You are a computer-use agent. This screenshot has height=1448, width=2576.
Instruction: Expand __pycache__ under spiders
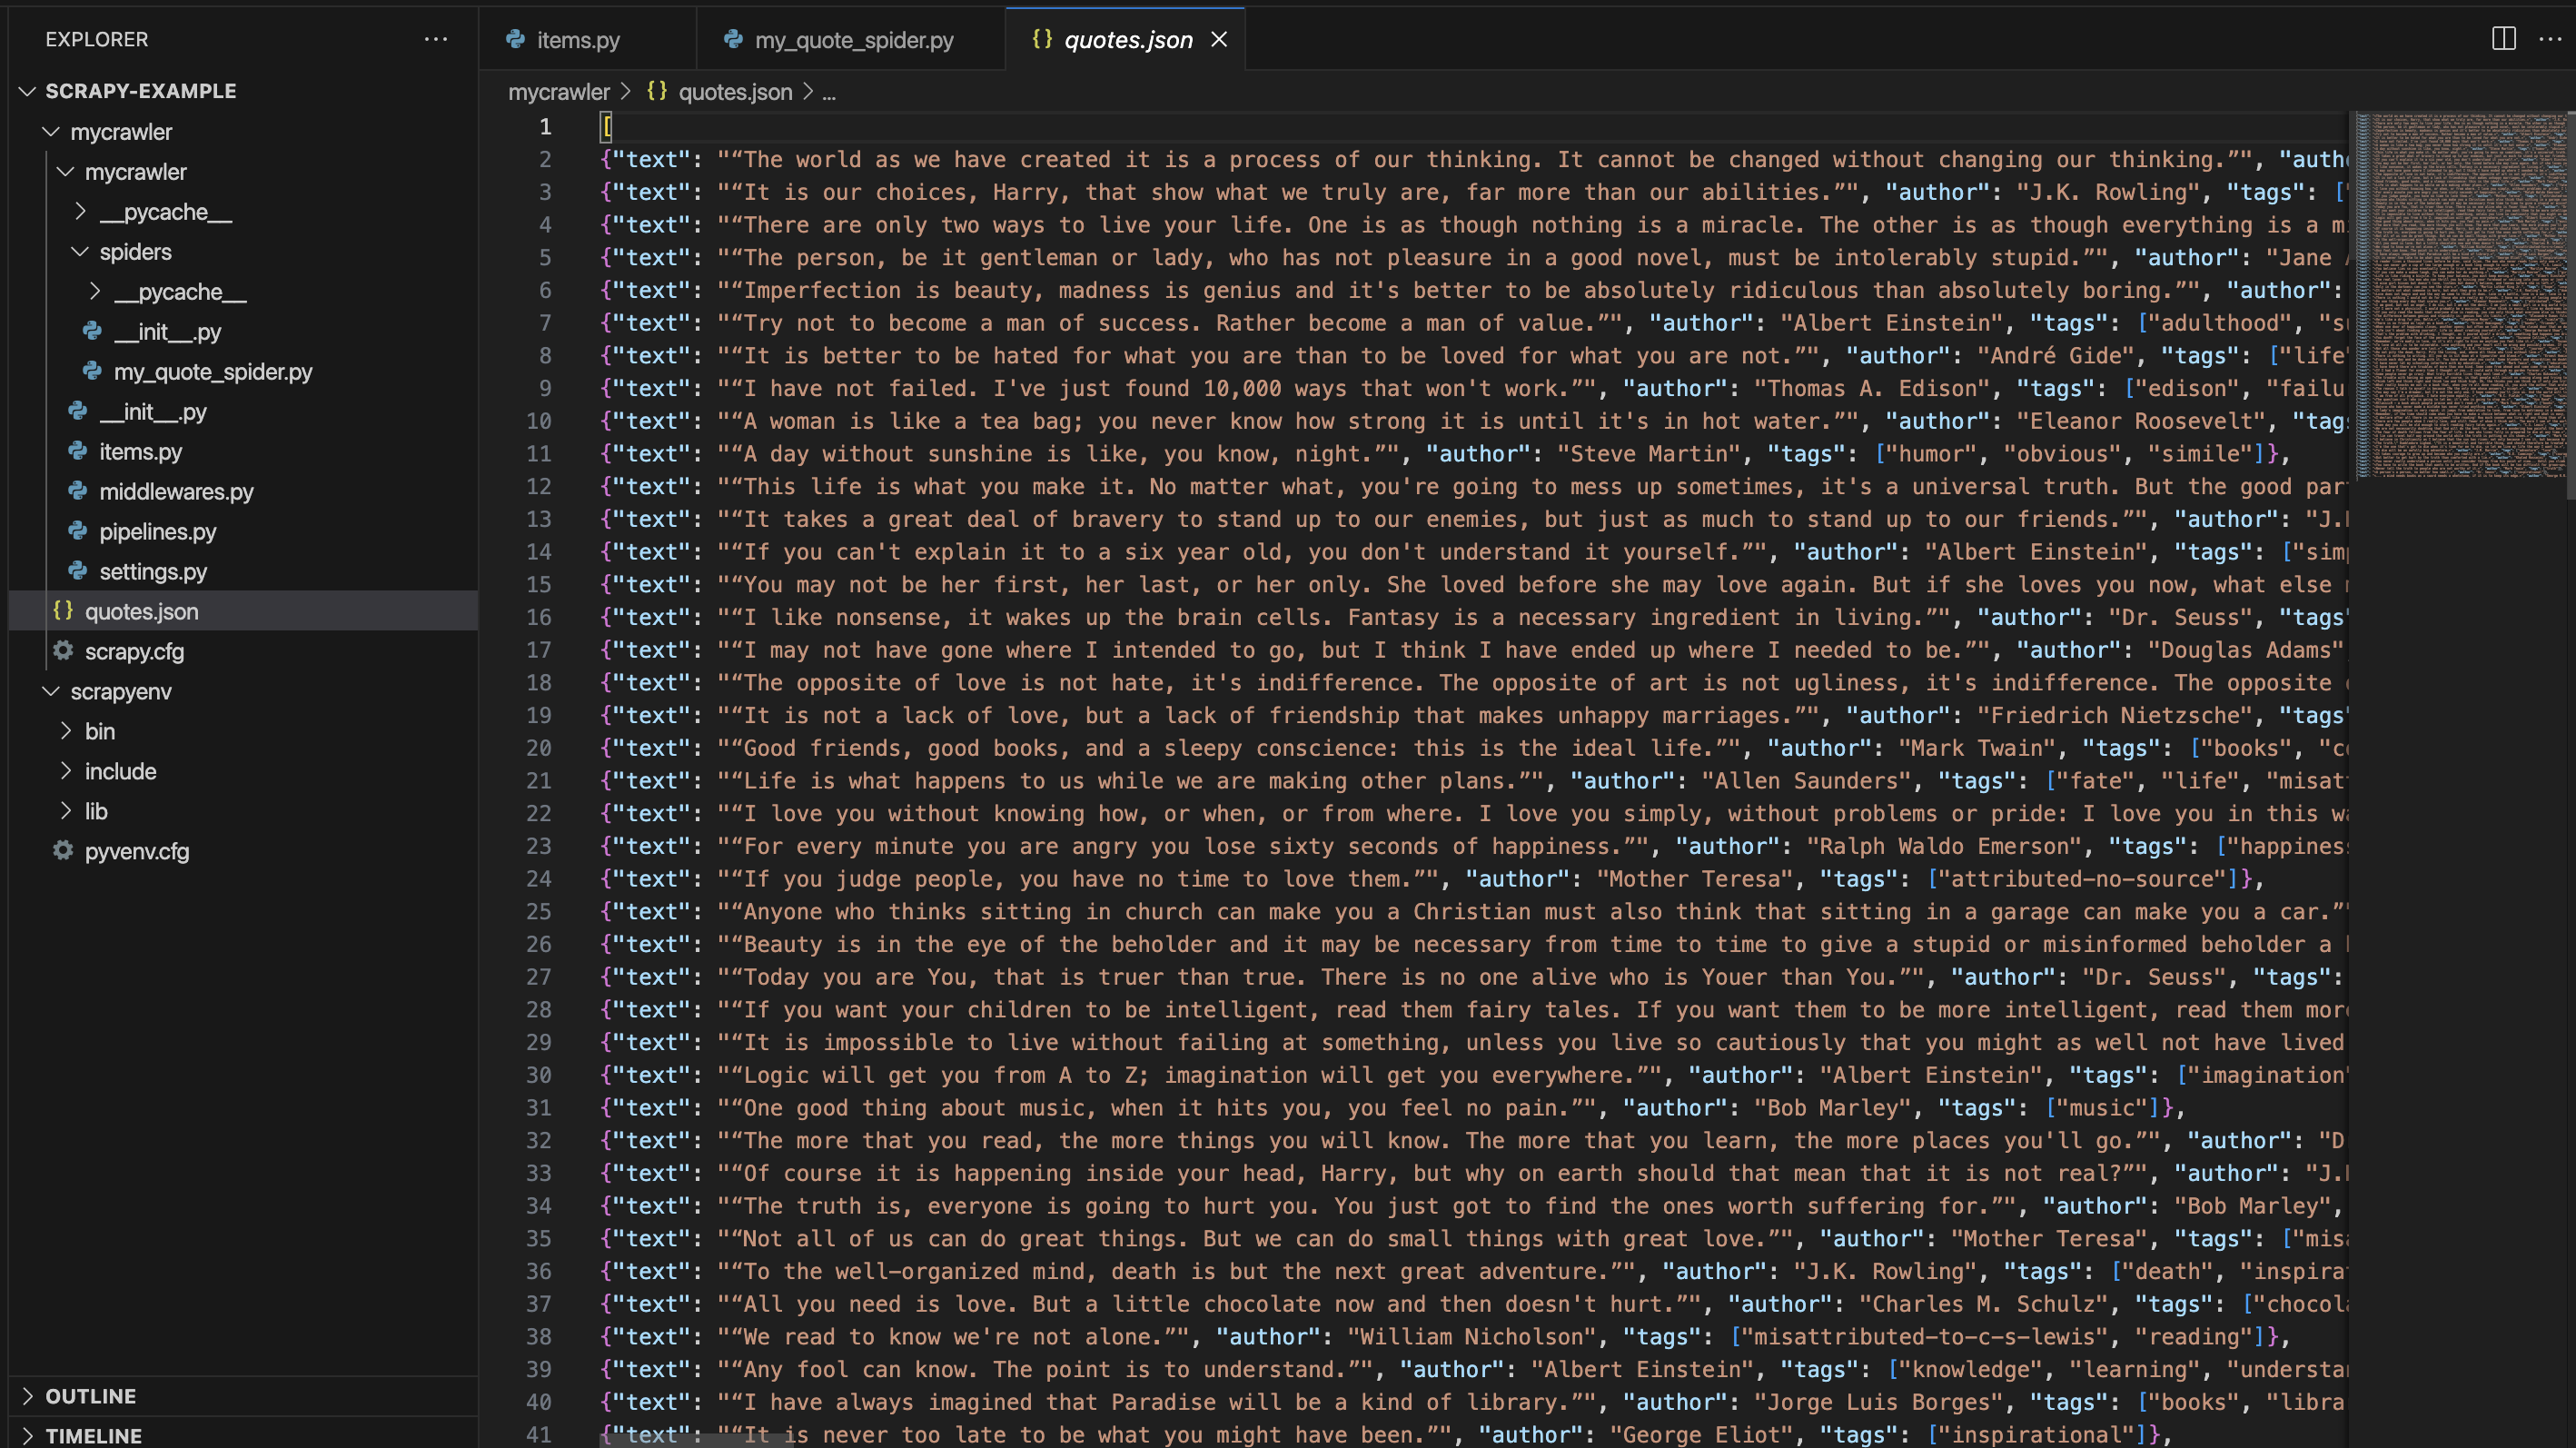click(x=95, y=291)
